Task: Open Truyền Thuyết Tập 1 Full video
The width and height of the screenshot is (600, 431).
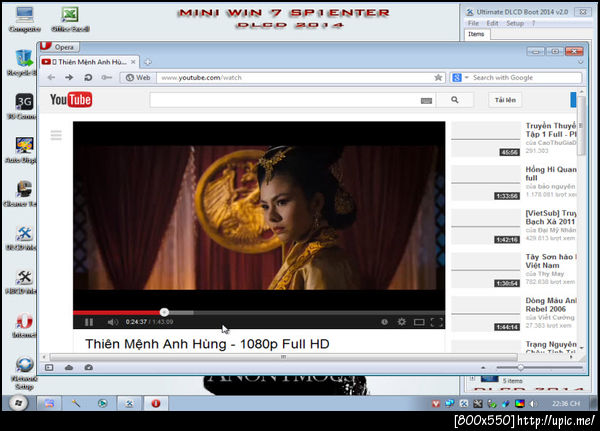Action: point(551,130)
